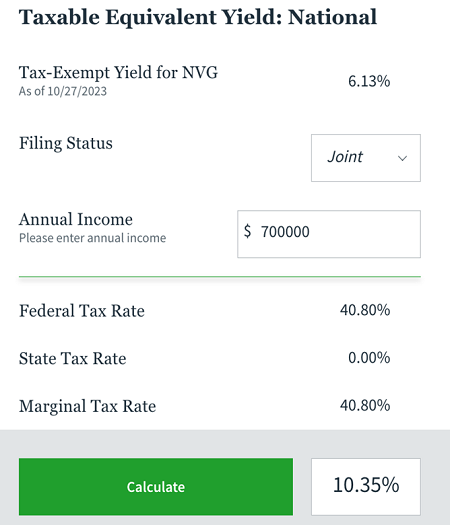Screen dimensions: 450x525
Task: Click the Annual Income label
Action: pos(76,219)
